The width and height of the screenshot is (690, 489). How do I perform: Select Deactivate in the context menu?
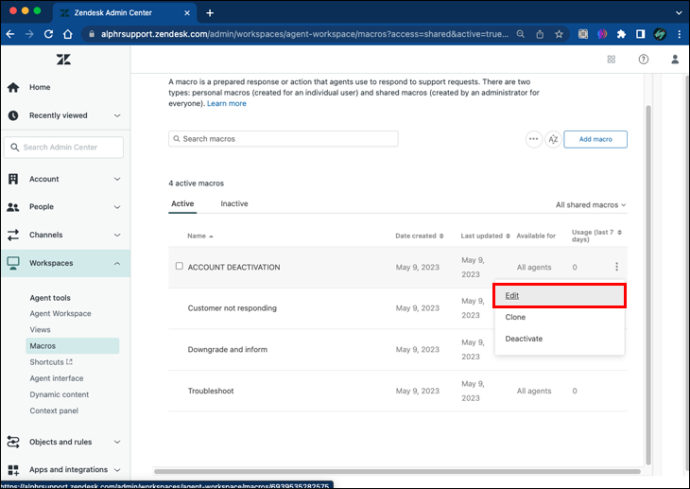pyautogui.click(x=559, y=338)
